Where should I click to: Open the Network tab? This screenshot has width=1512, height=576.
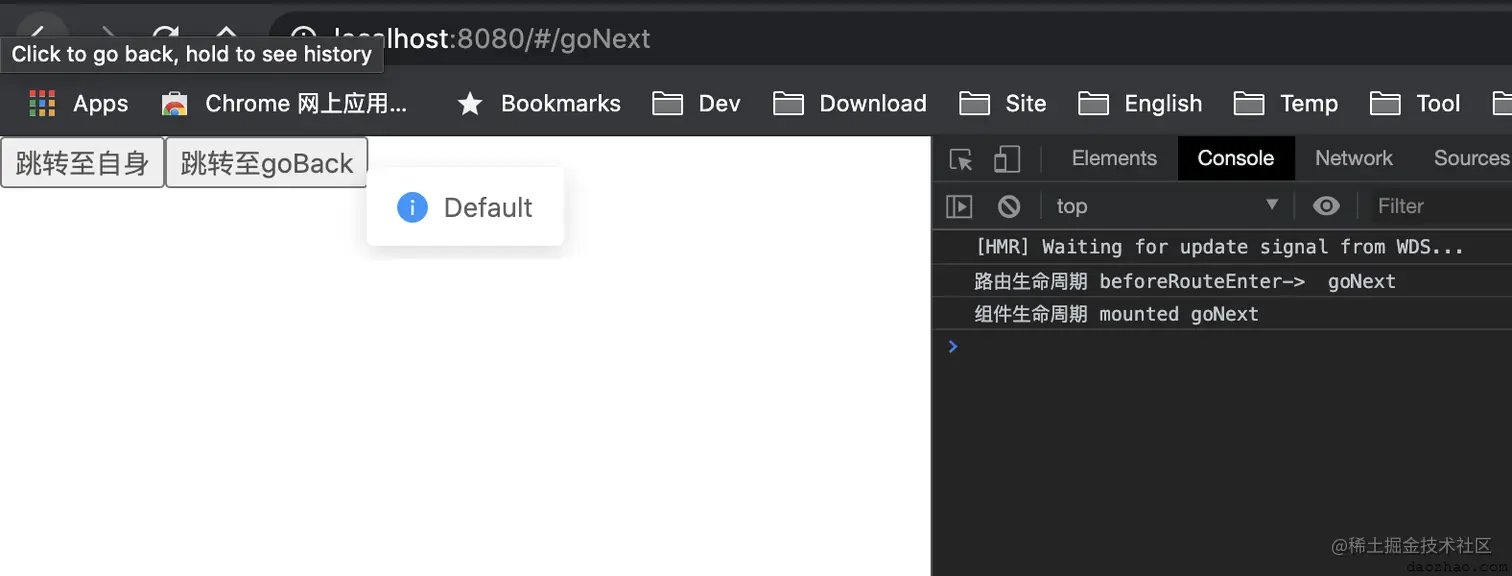coord(1354,158)
